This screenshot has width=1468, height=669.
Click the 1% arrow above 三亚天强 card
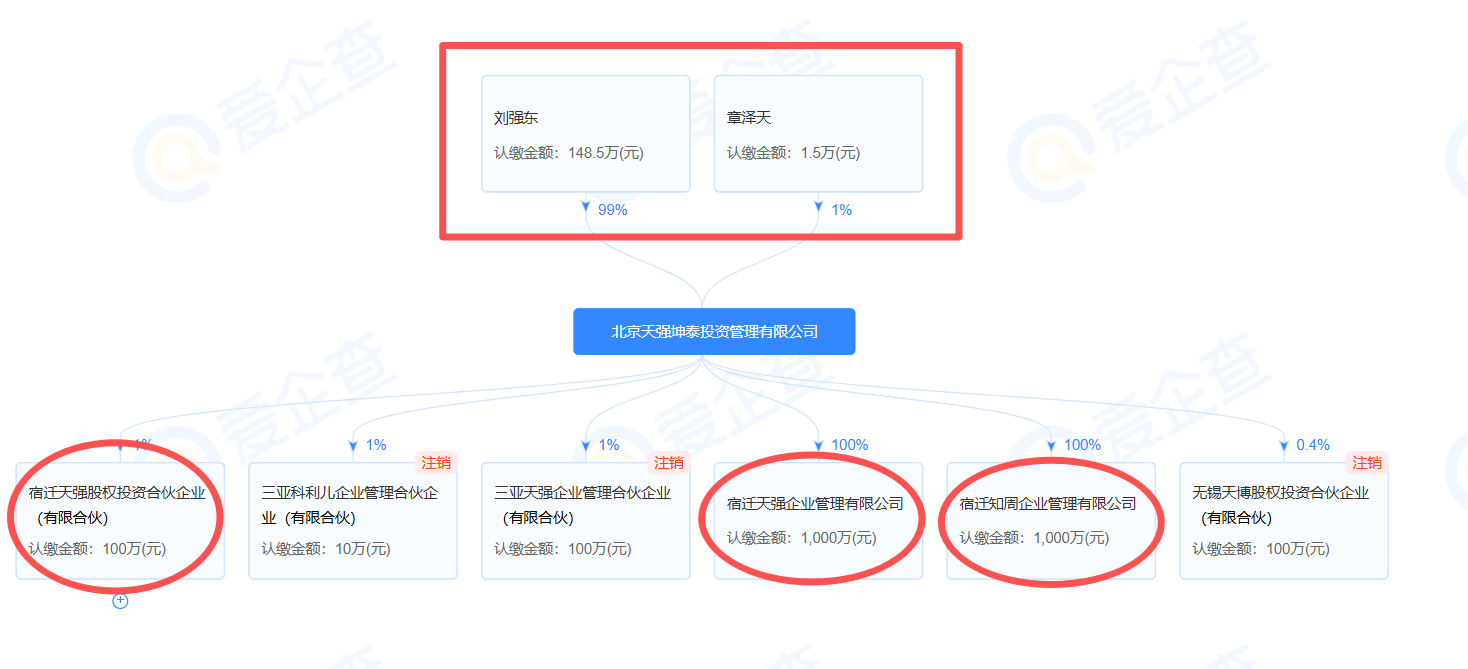586,445
